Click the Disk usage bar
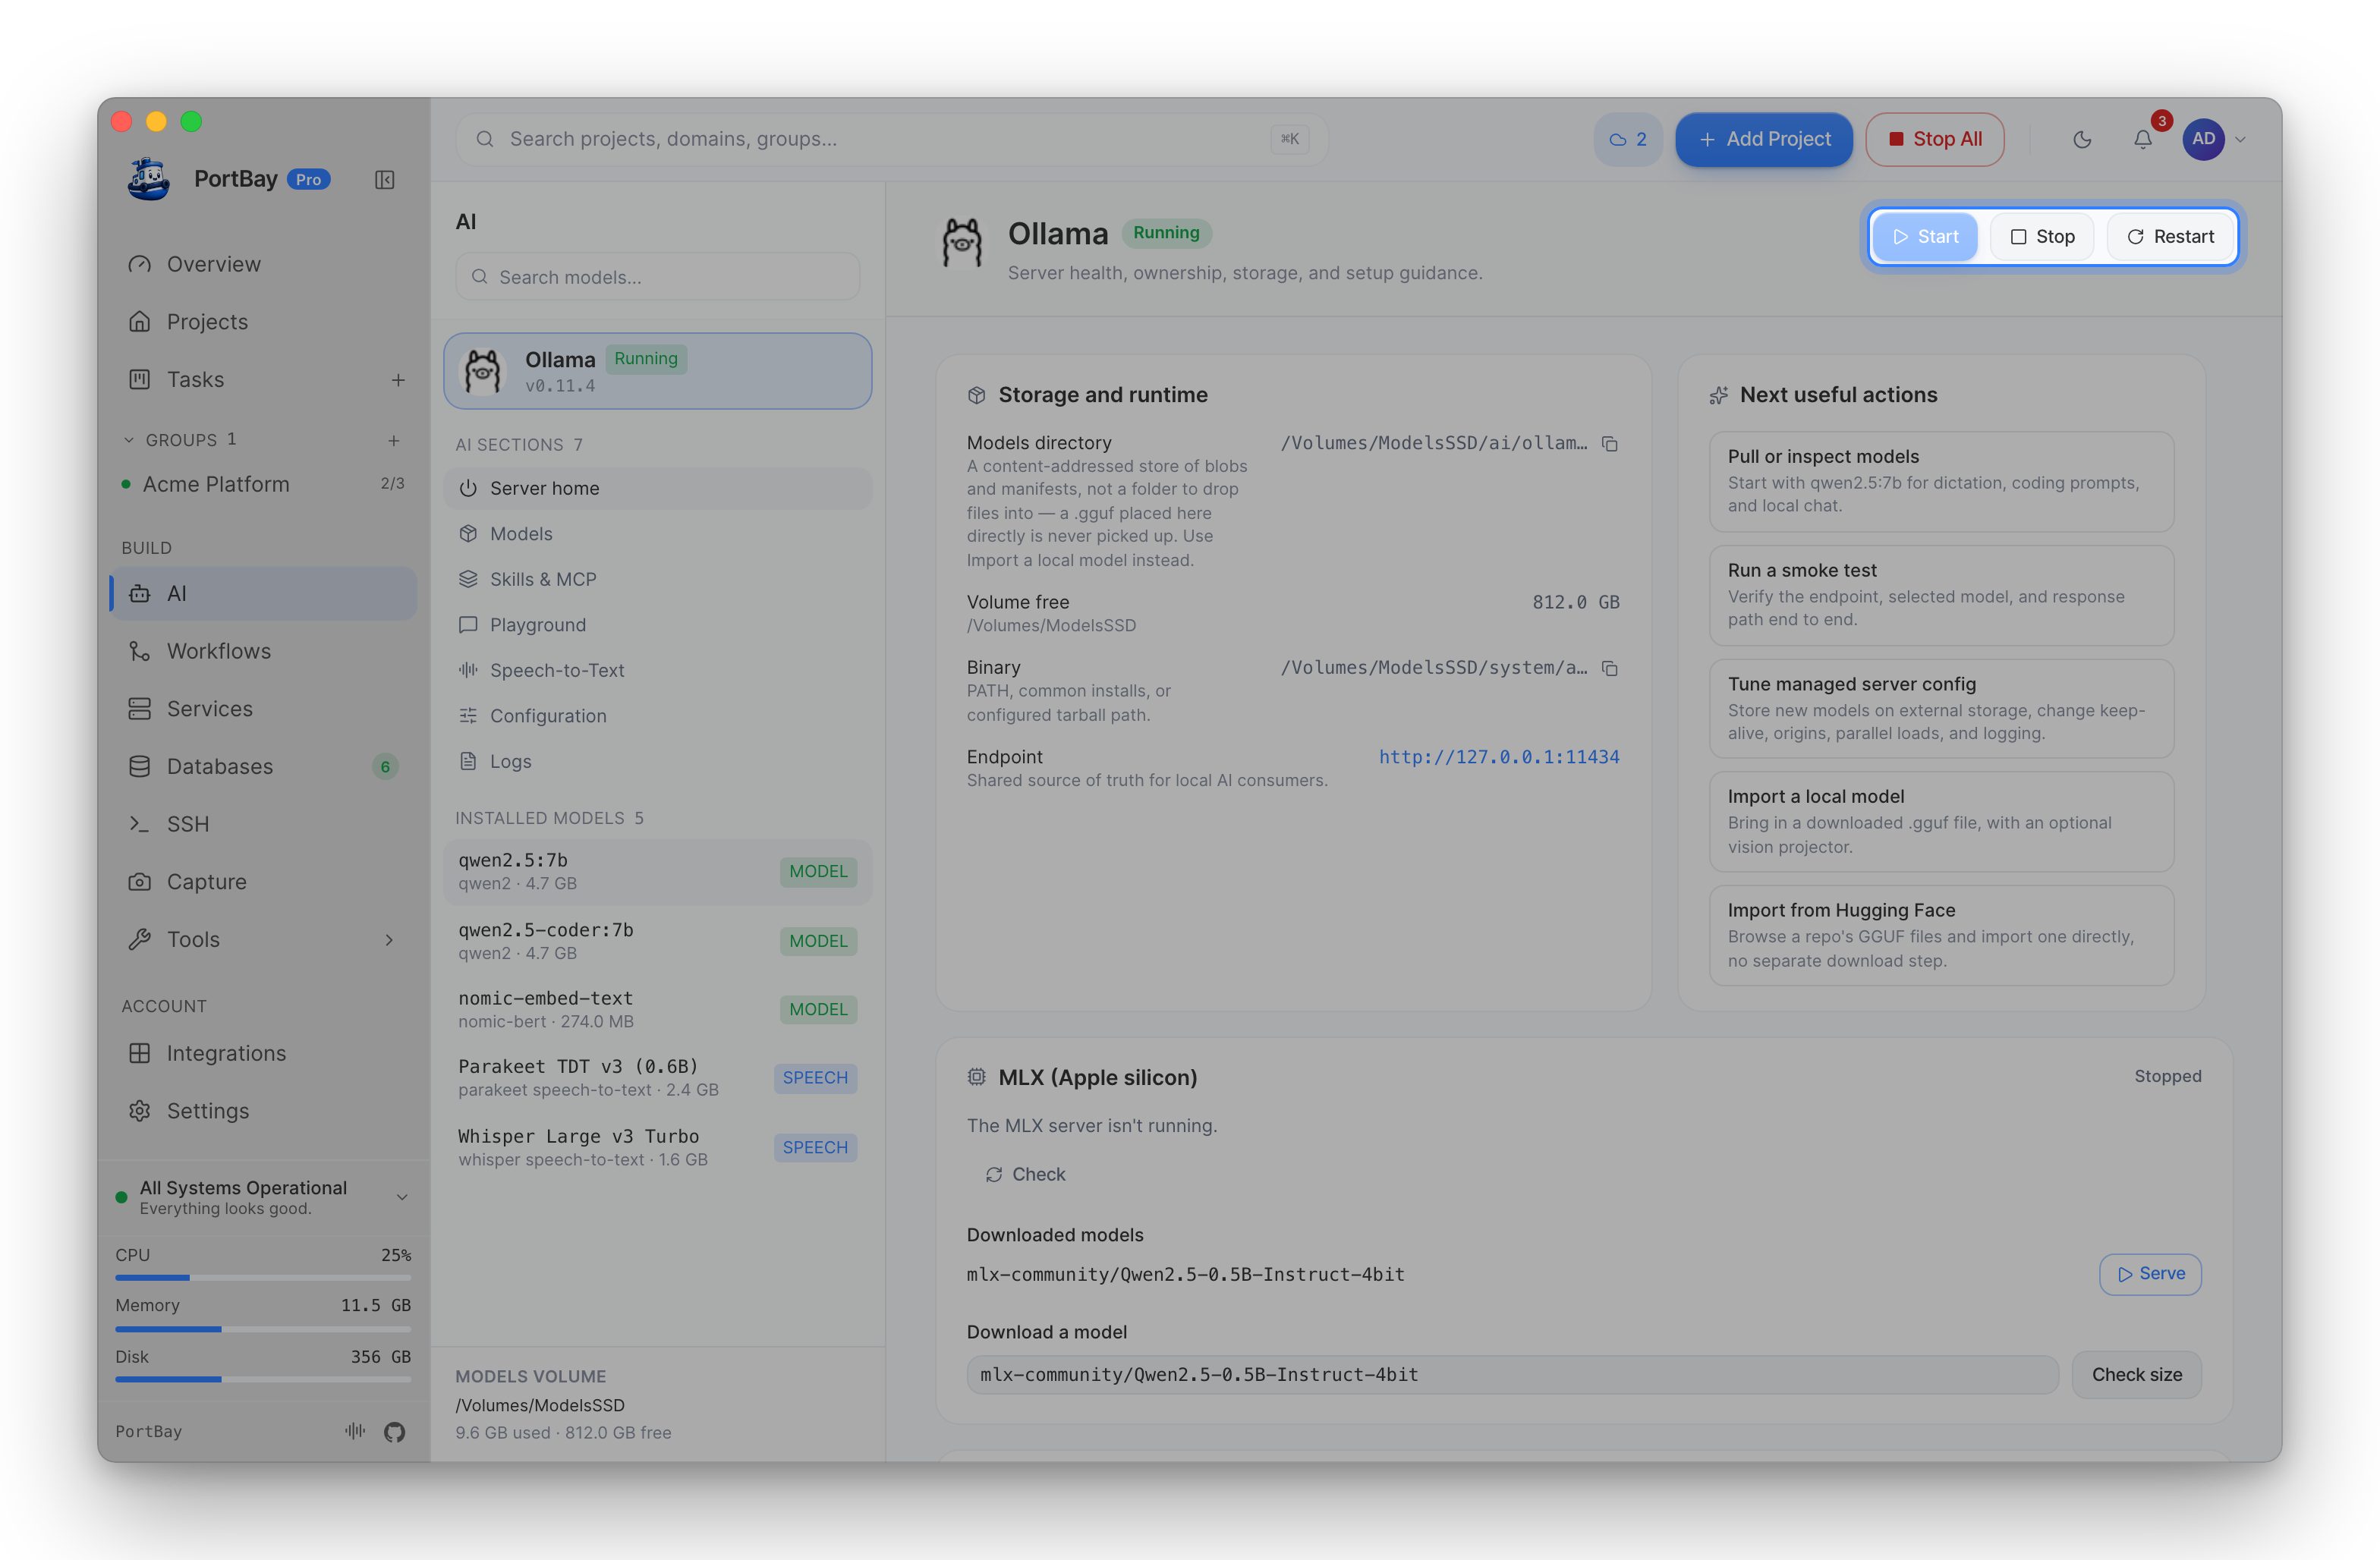This screenshot has height=1560, width=2380. pyautogui.click(x=263, y=1380)
